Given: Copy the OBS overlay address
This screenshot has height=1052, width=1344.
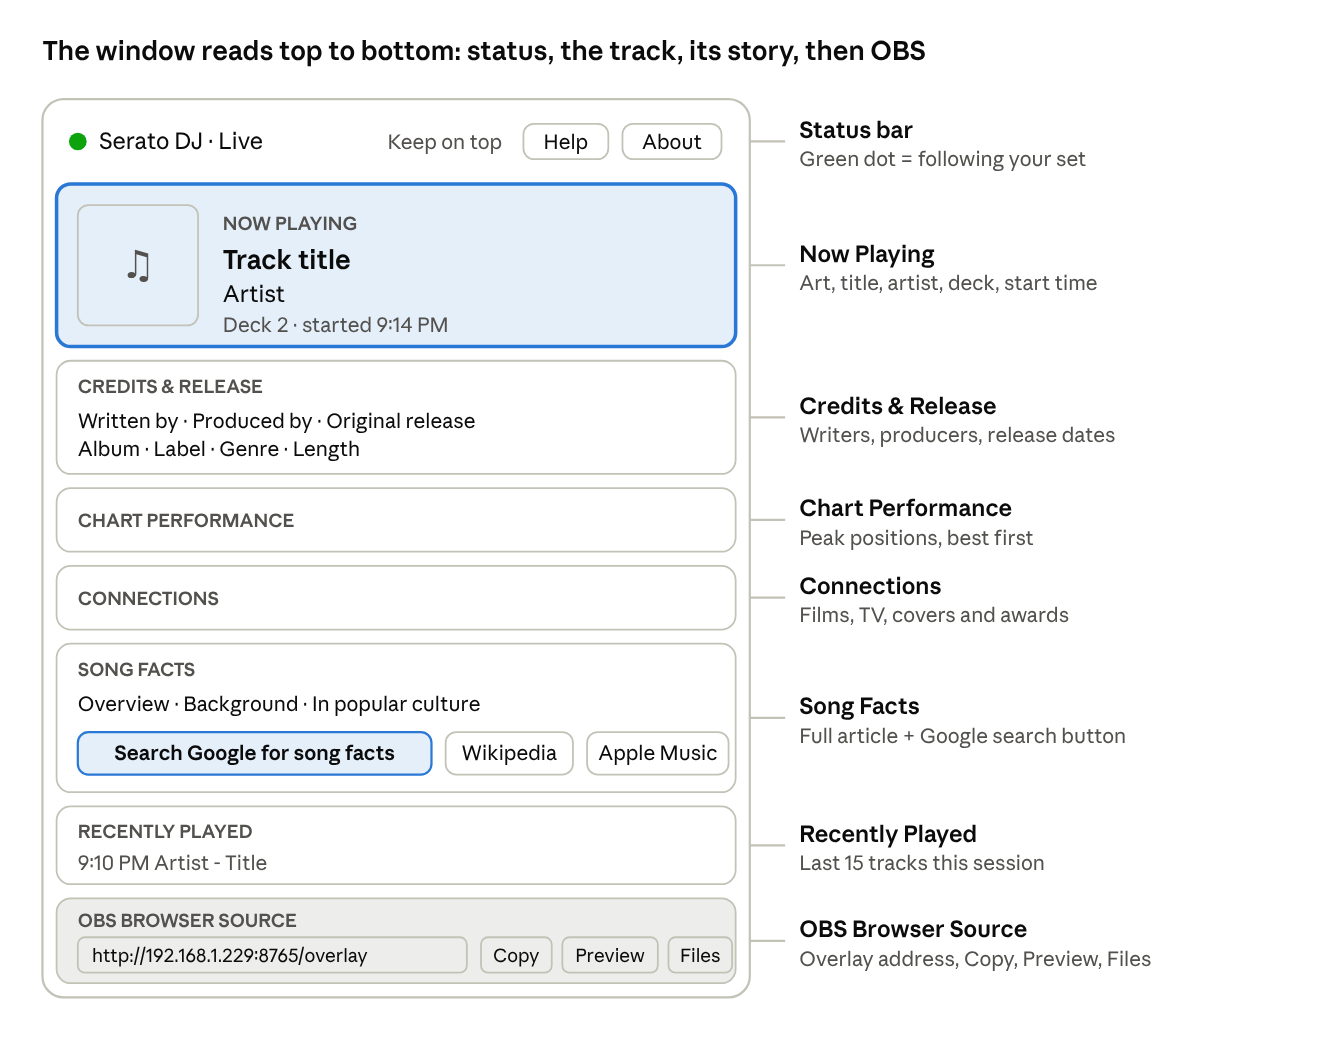Looking at the screenshot, I should coord(516,955).
